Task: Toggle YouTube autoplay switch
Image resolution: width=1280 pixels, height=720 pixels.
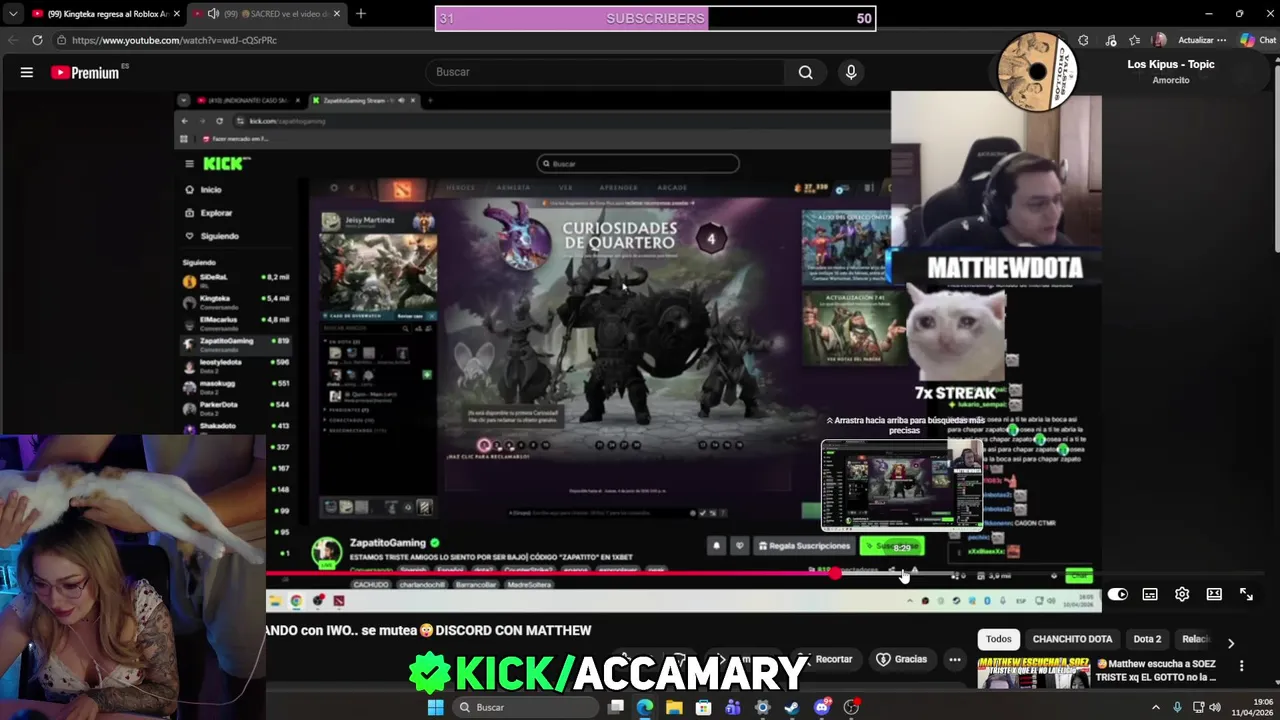Action: click(1117, 594)
